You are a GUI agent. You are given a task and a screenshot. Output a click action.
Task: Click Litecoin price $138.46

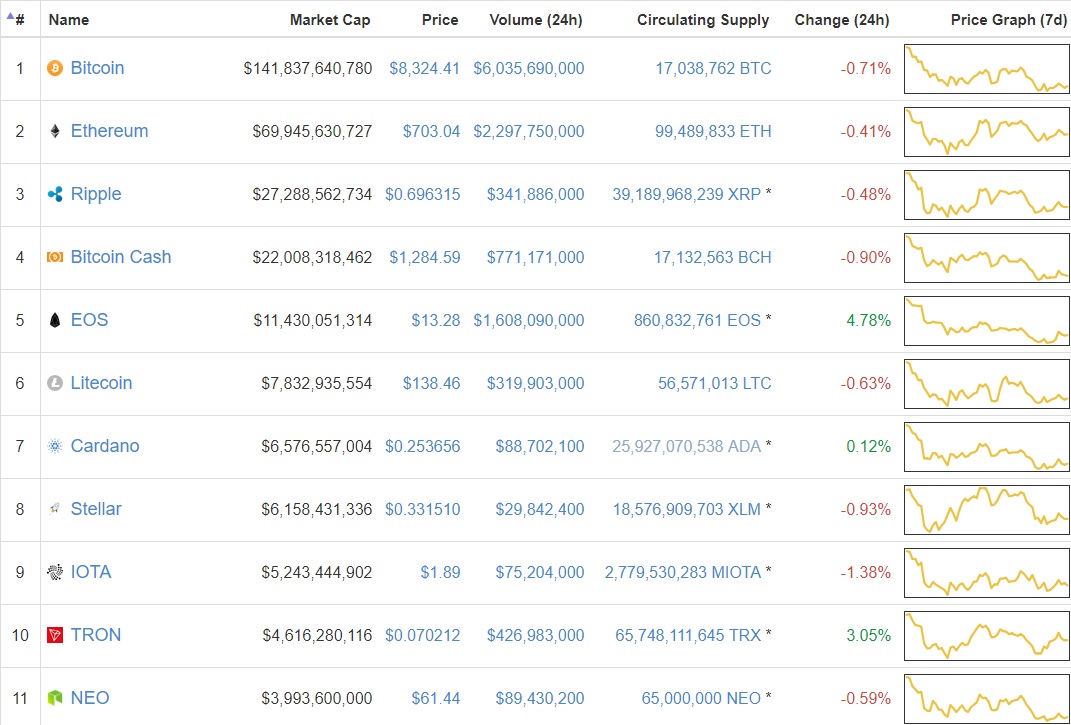click(x=432, y=383)
